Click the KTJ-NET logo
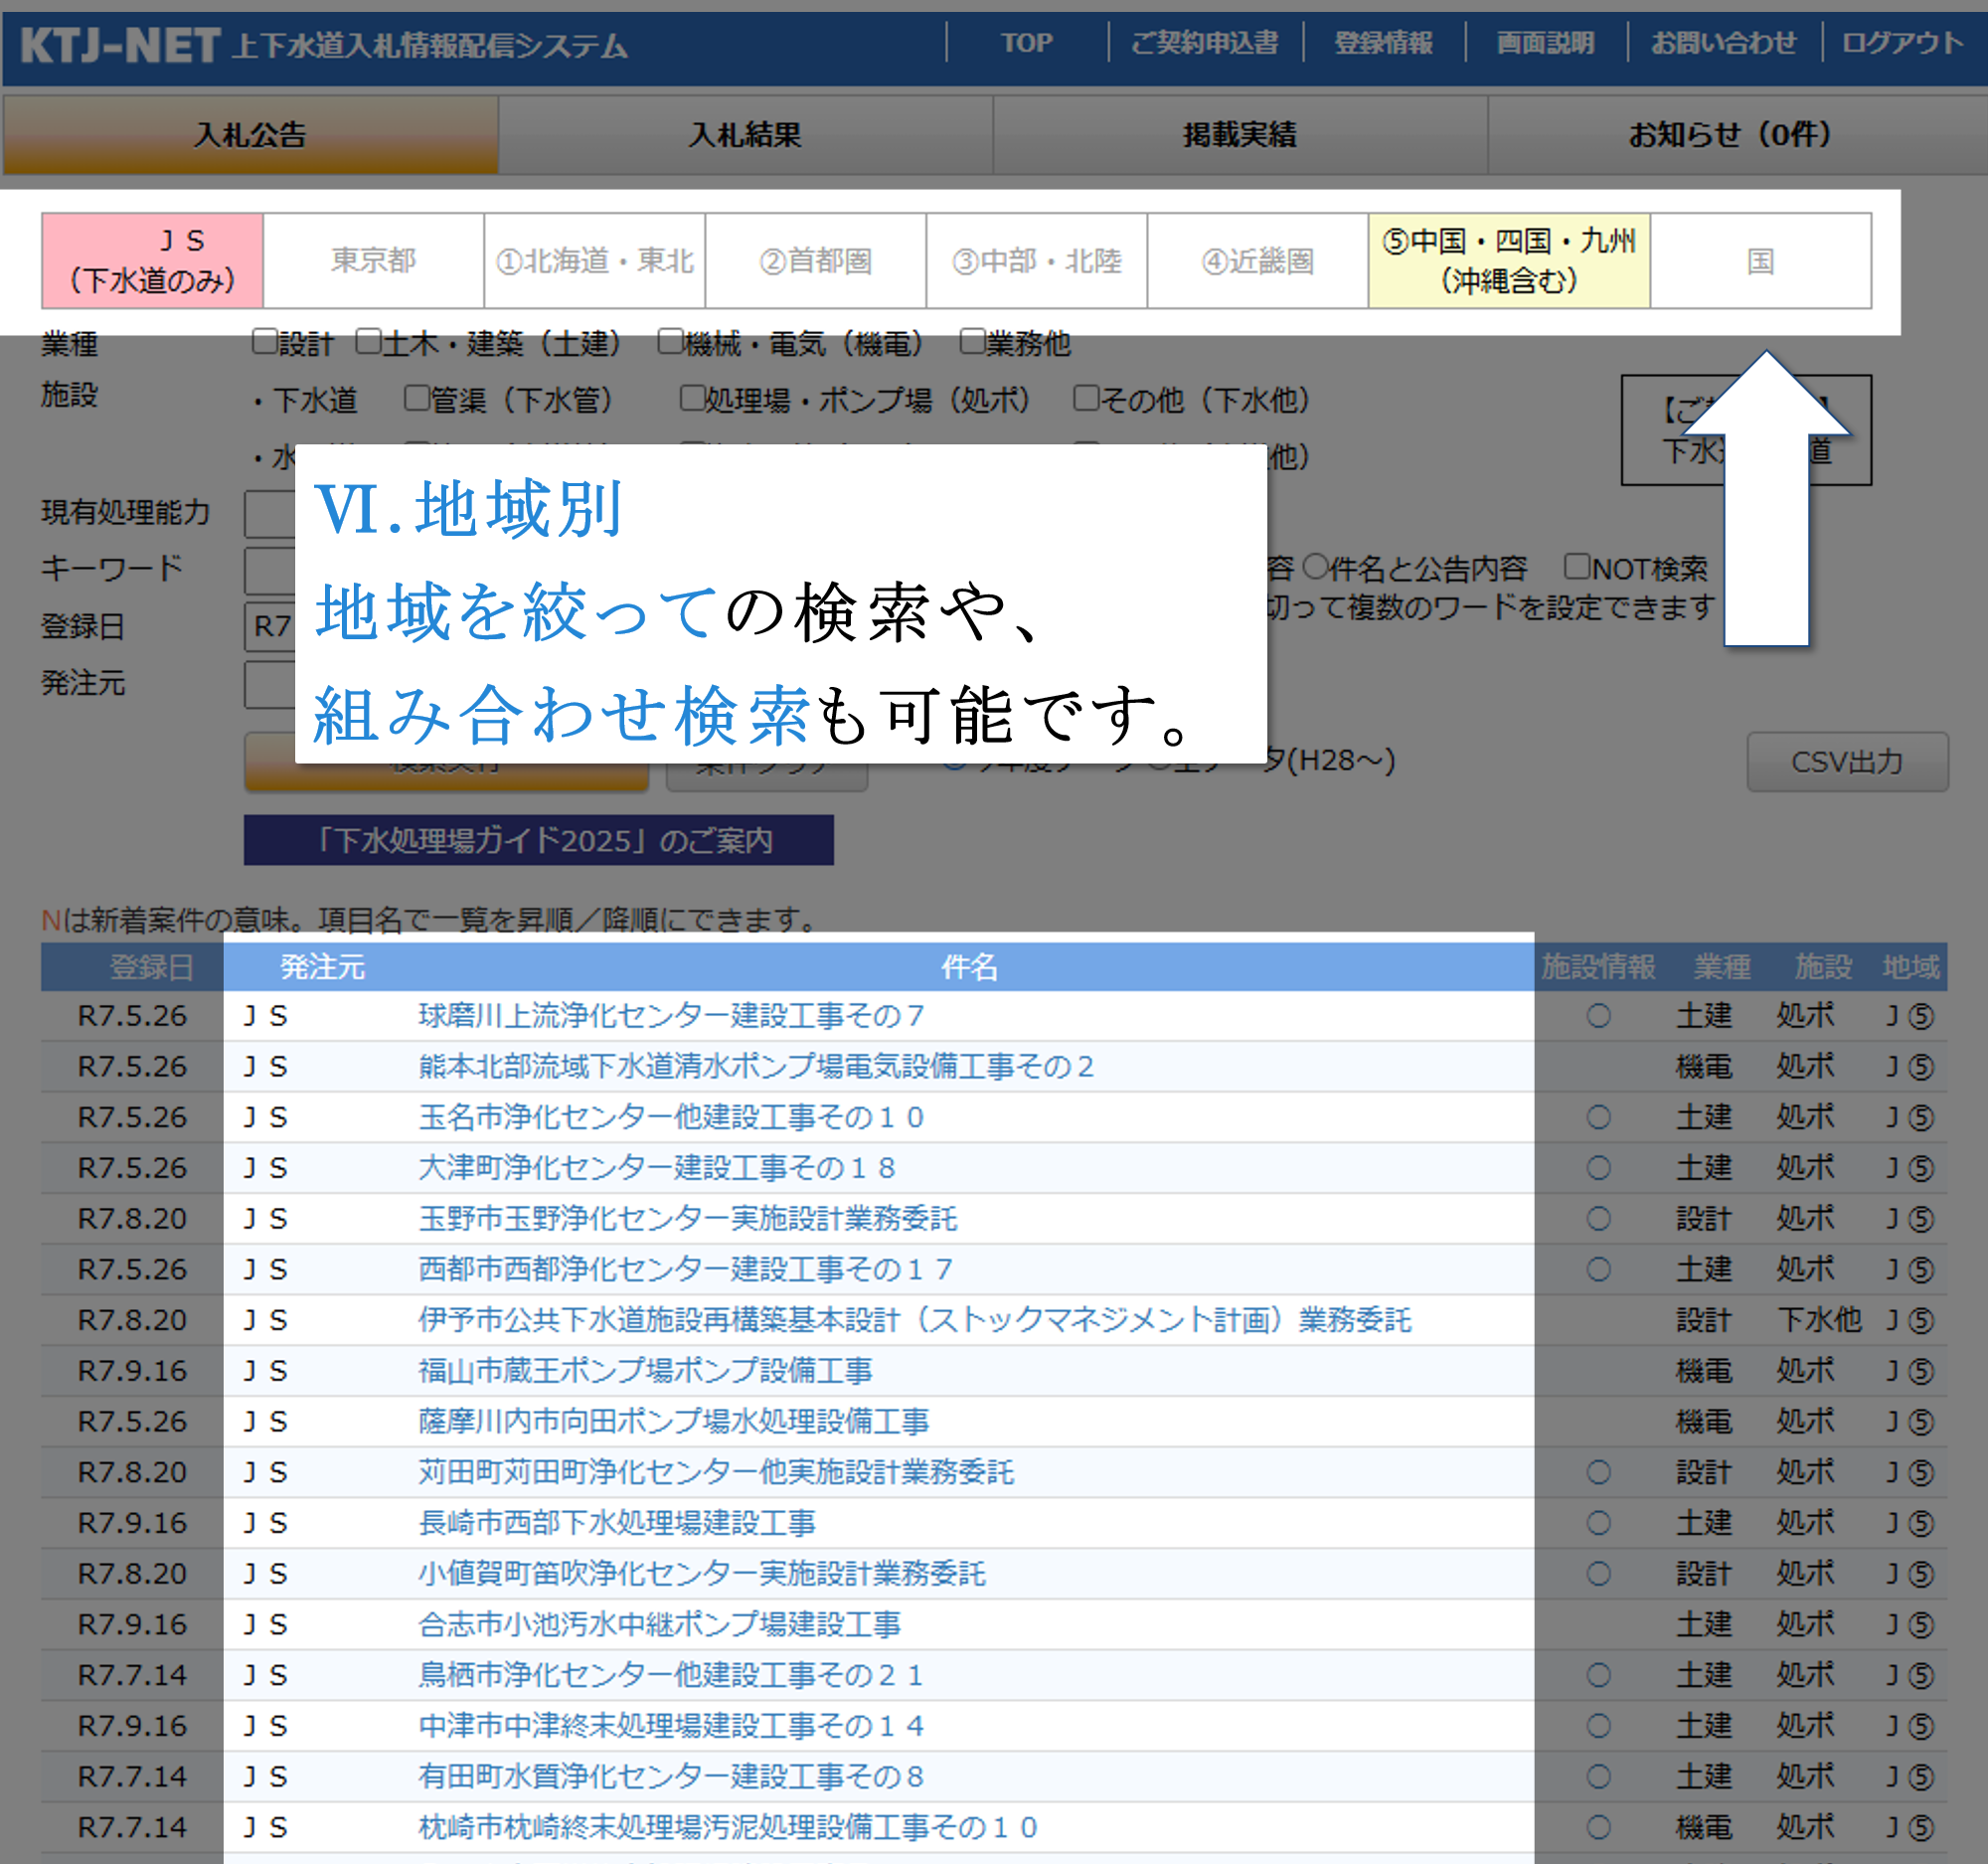 pos(120,45)
